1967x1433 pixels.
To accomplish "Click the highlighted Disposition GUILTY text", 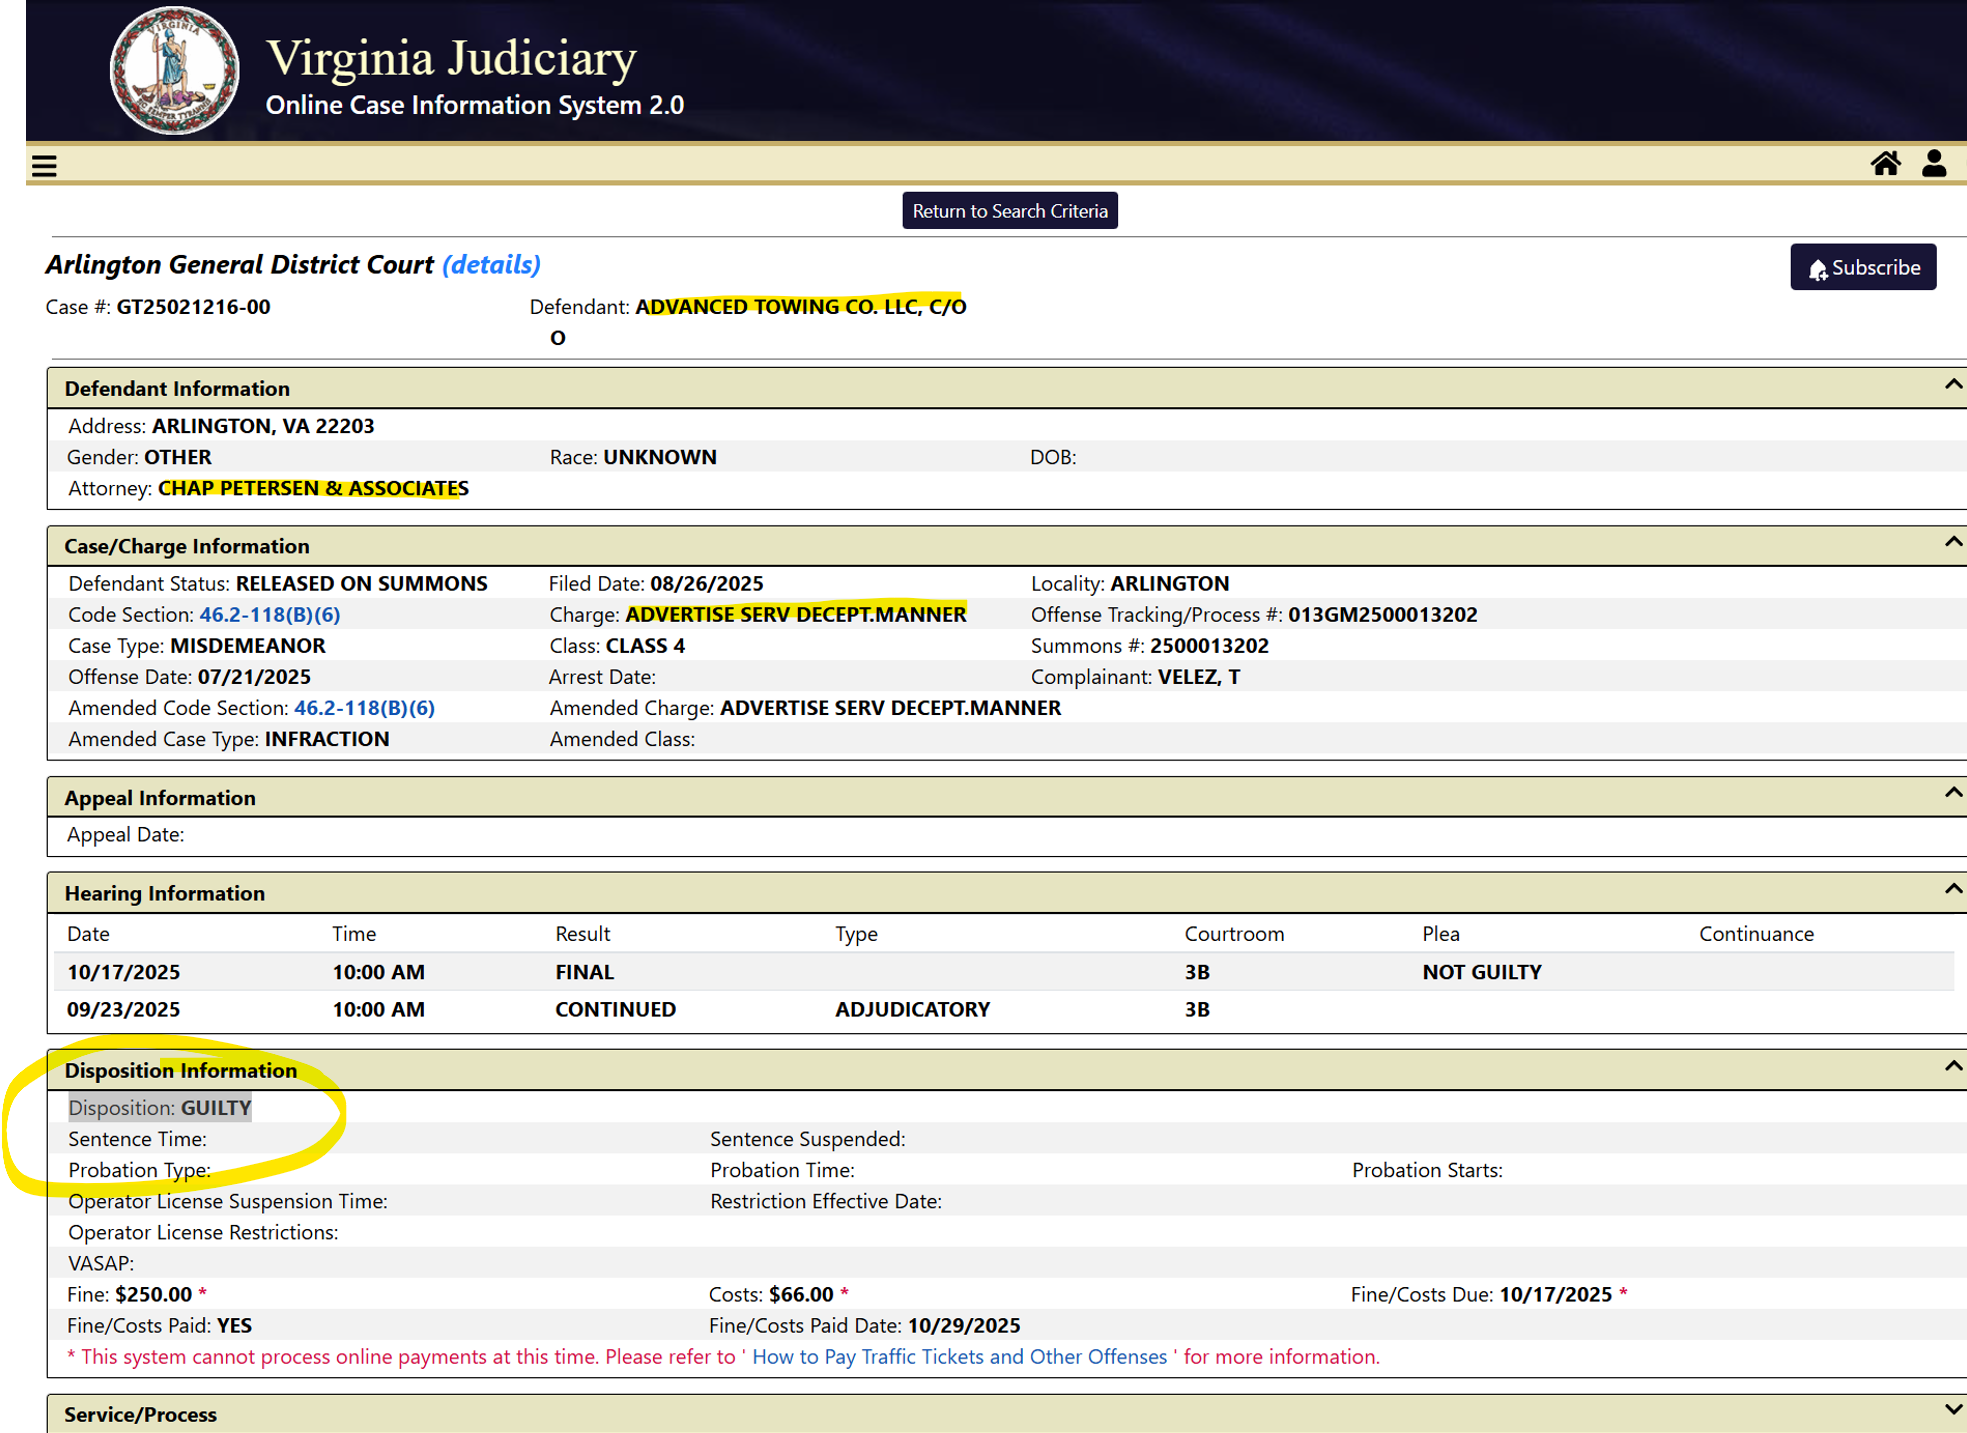I will coord(160,1108).
